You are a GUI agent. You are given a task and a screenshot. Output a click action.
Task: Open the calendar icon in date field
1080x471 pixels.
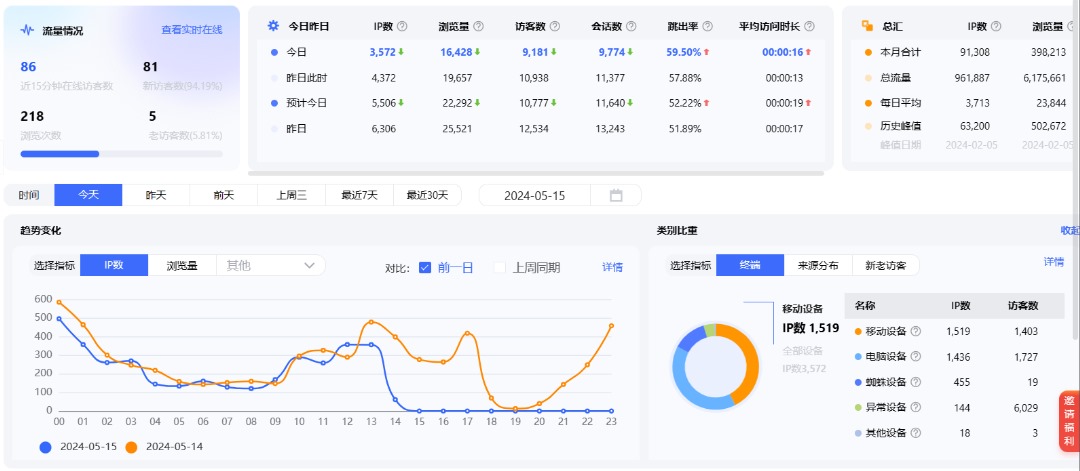tap(616, 196)
